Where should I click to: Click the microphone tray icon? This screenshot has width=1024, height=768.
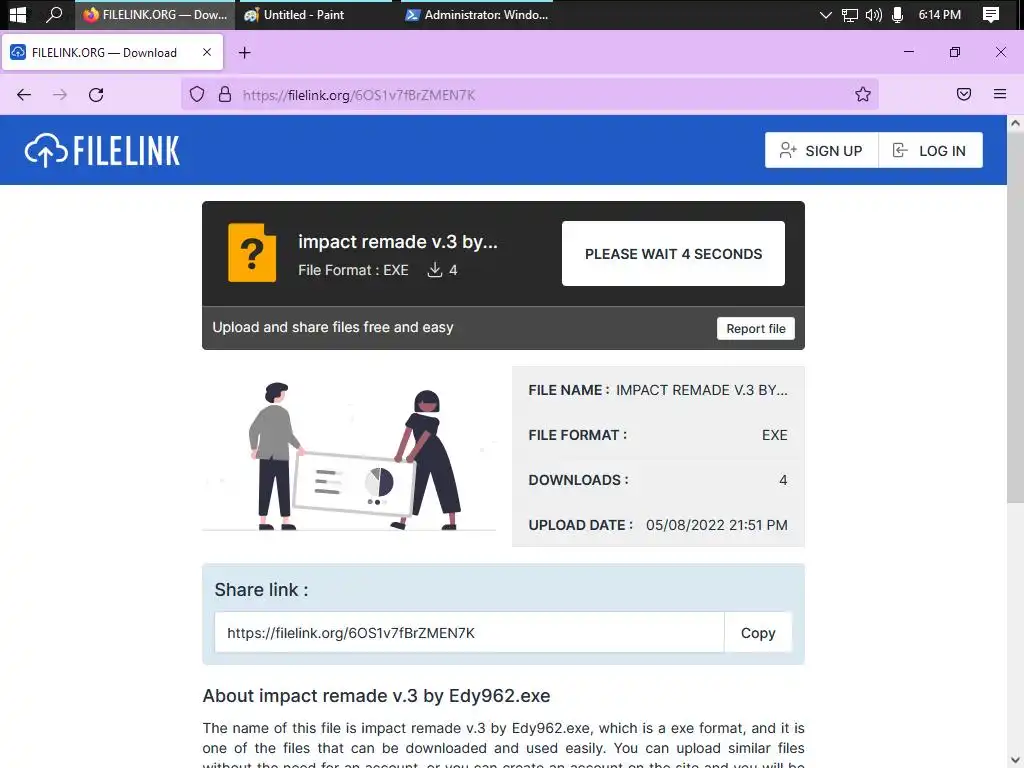(897, 14)
